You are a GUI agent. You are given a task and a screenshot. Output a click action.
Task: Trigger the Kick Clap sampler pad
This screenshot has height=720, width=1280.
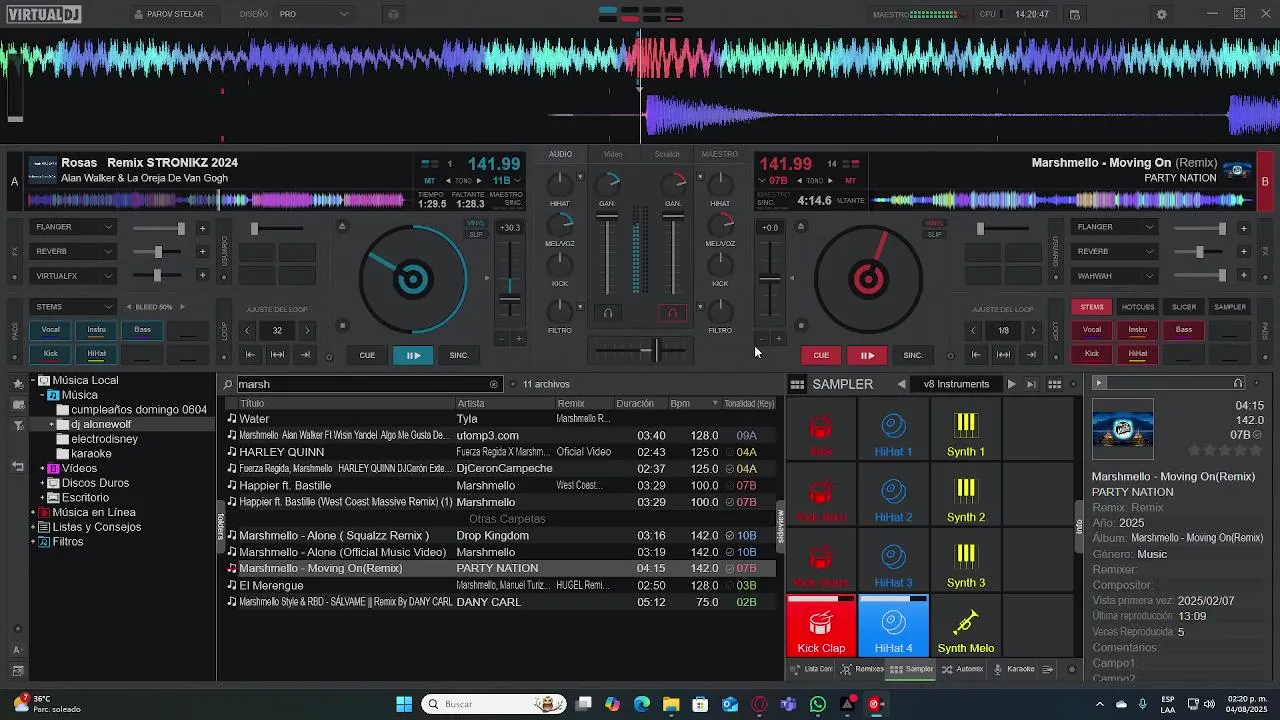pos(821,627)
